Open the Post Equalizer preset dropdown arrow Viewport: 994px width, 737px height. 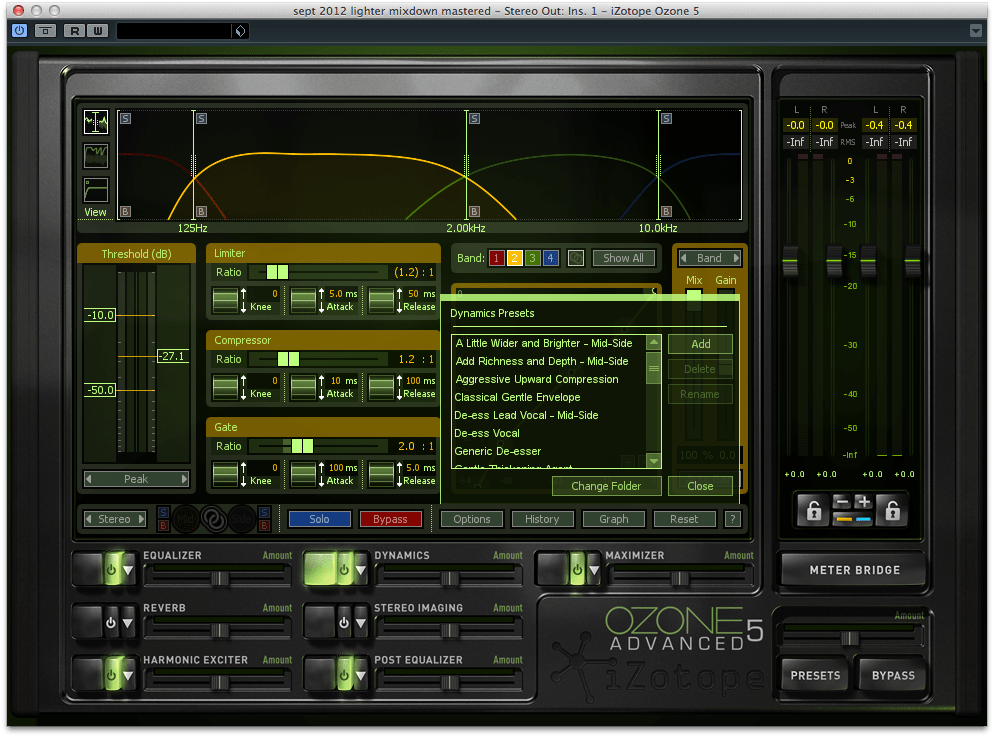(x=361, y=675)
